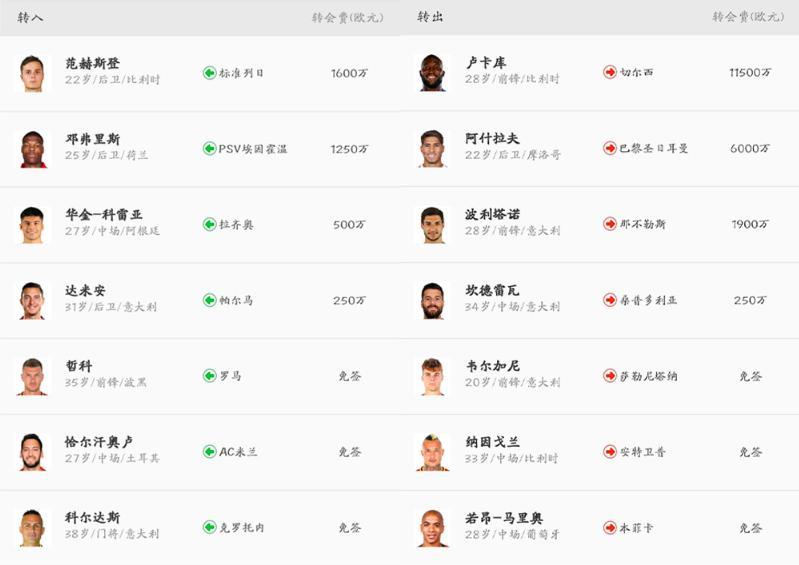Select the 转入 section header
This screenshot has height=565, width=799.
tap(30, 18)
